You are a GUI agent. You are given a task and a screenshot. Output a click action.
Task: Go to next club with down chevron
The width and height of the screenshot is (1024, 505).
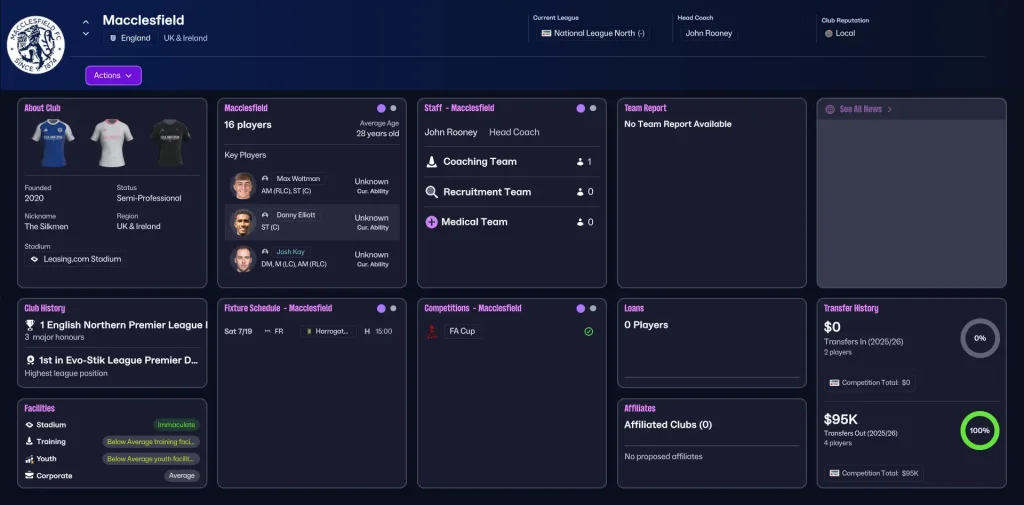86,34
